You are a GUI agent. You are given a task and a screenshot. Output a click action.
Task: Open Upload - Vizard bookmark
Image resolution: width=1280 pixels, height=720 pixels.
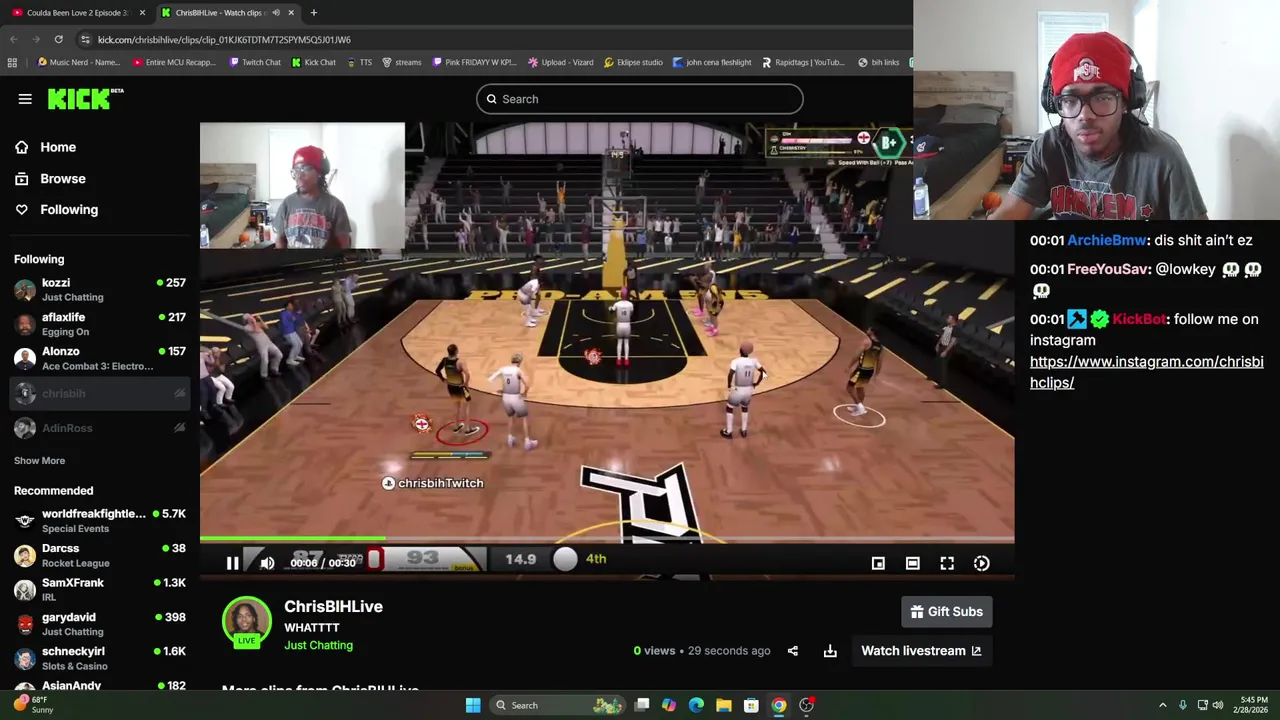click(560, 62)
